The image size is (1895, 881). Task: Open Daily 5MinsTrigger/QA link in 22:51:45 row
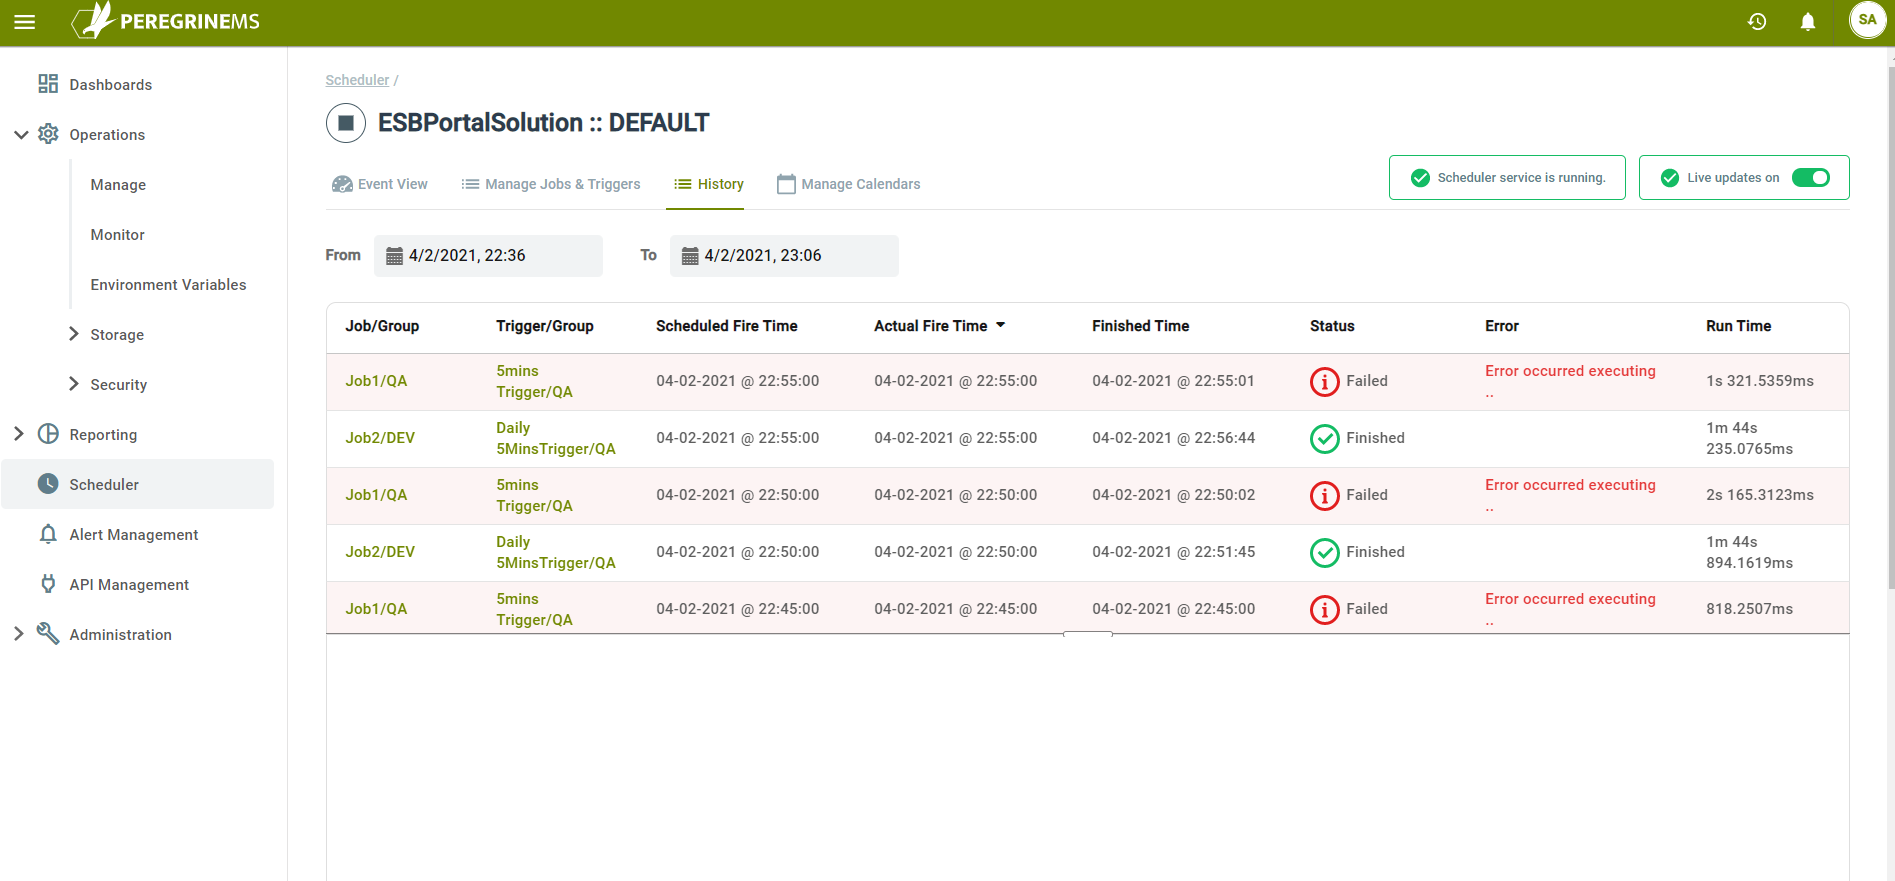coord(556,552)
